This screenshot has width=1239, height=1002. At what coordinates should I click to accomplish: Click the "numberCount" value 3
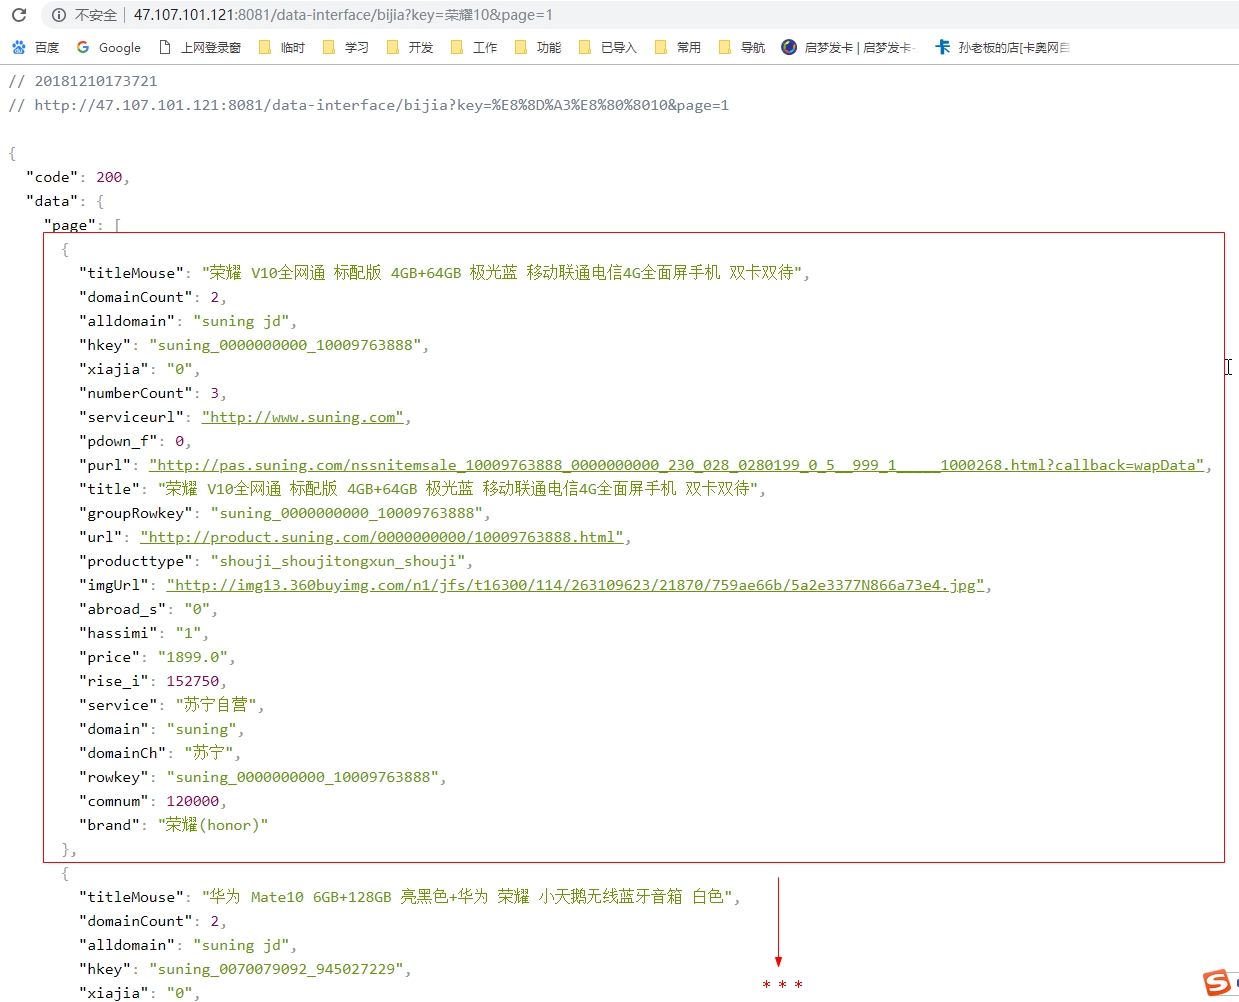click(214, 393)
